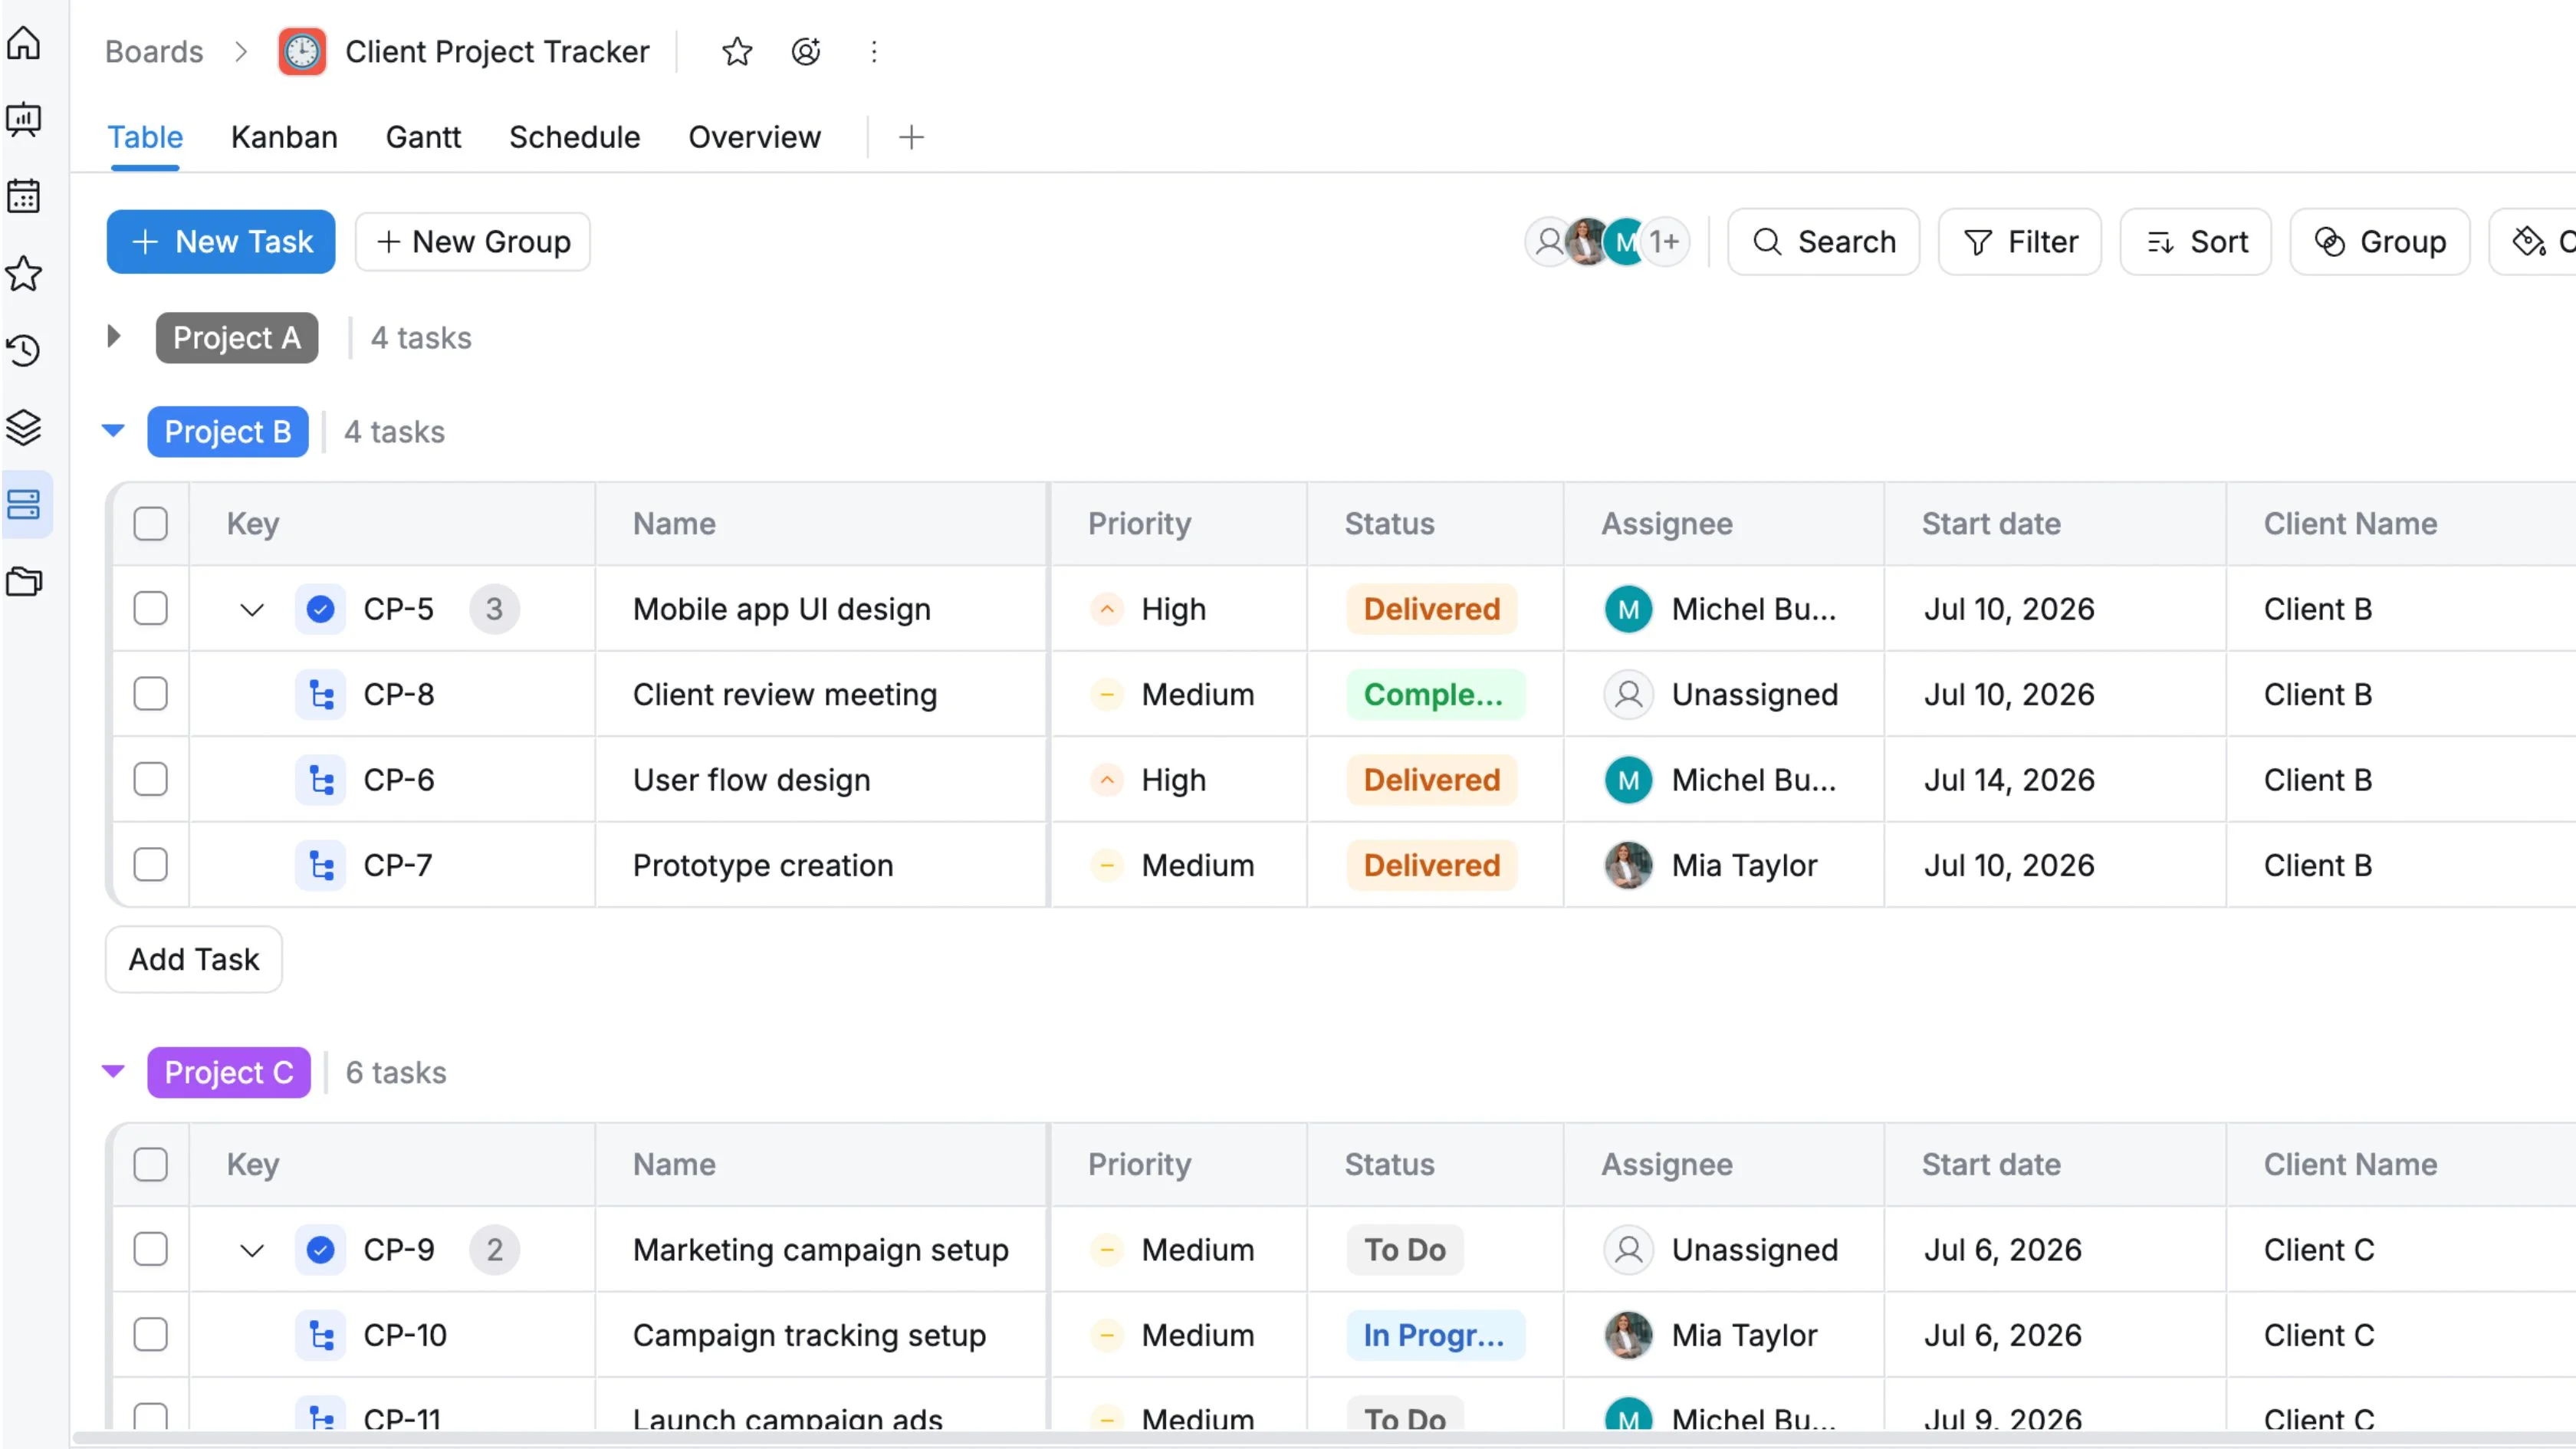Switch to the Kanban view tab

click(284, 137)
